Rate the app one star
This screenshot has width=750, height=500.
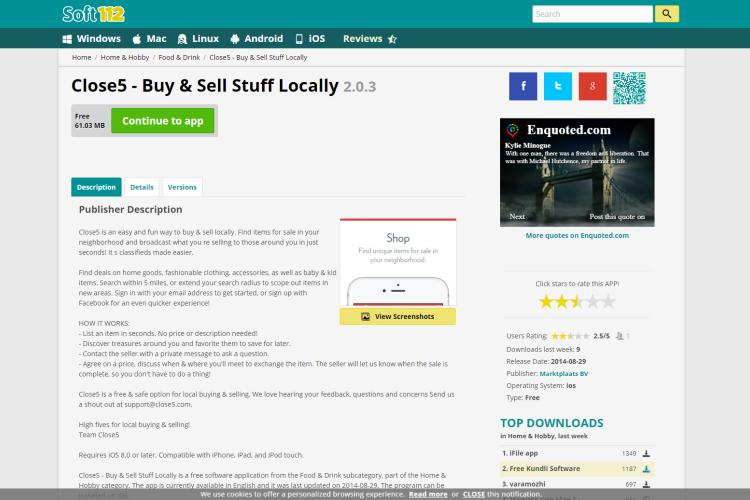coord(546,302)
